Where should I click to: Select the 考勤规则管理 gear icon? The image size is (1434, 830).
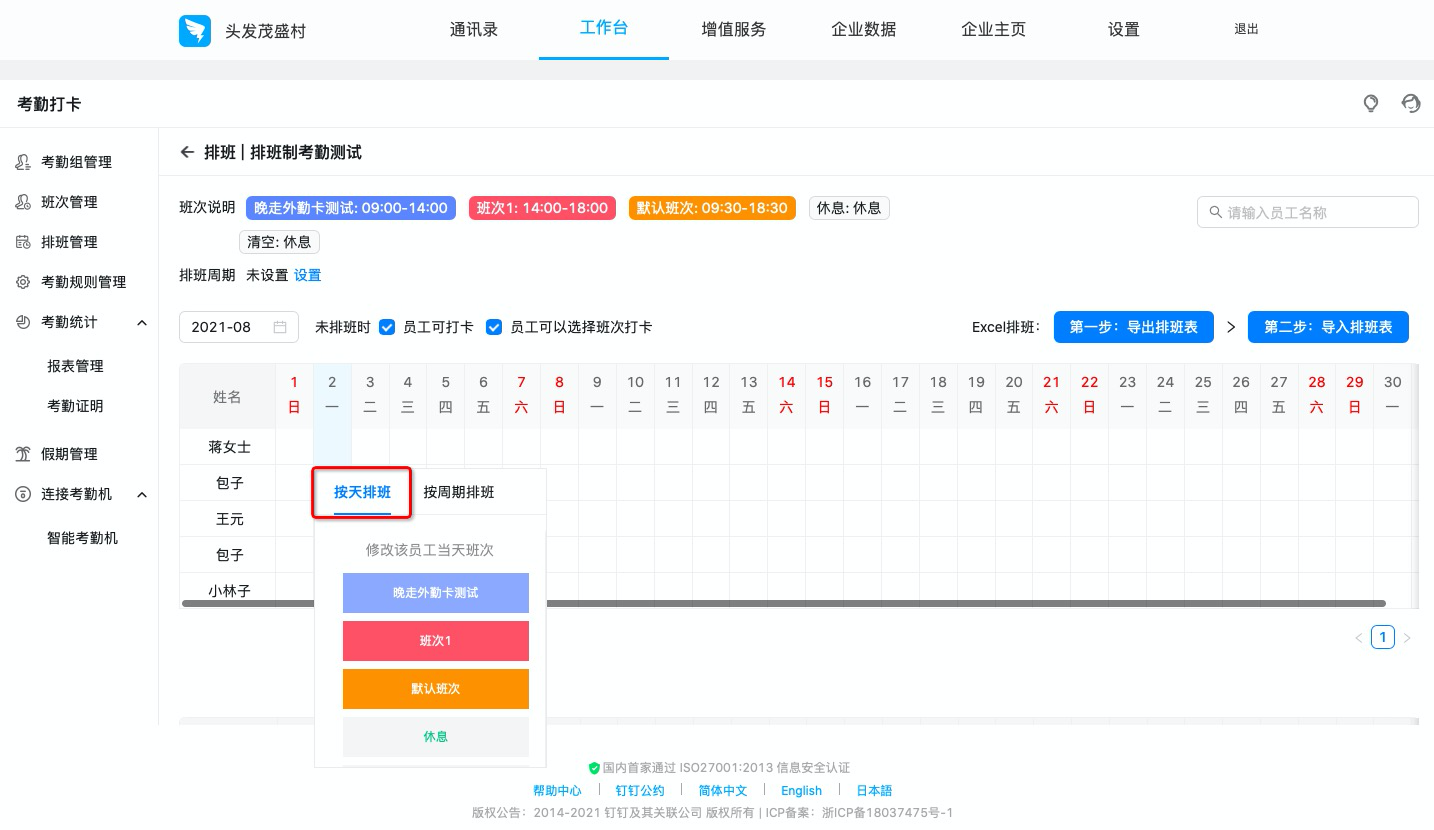pyautogui.click(x=22, y=281)
